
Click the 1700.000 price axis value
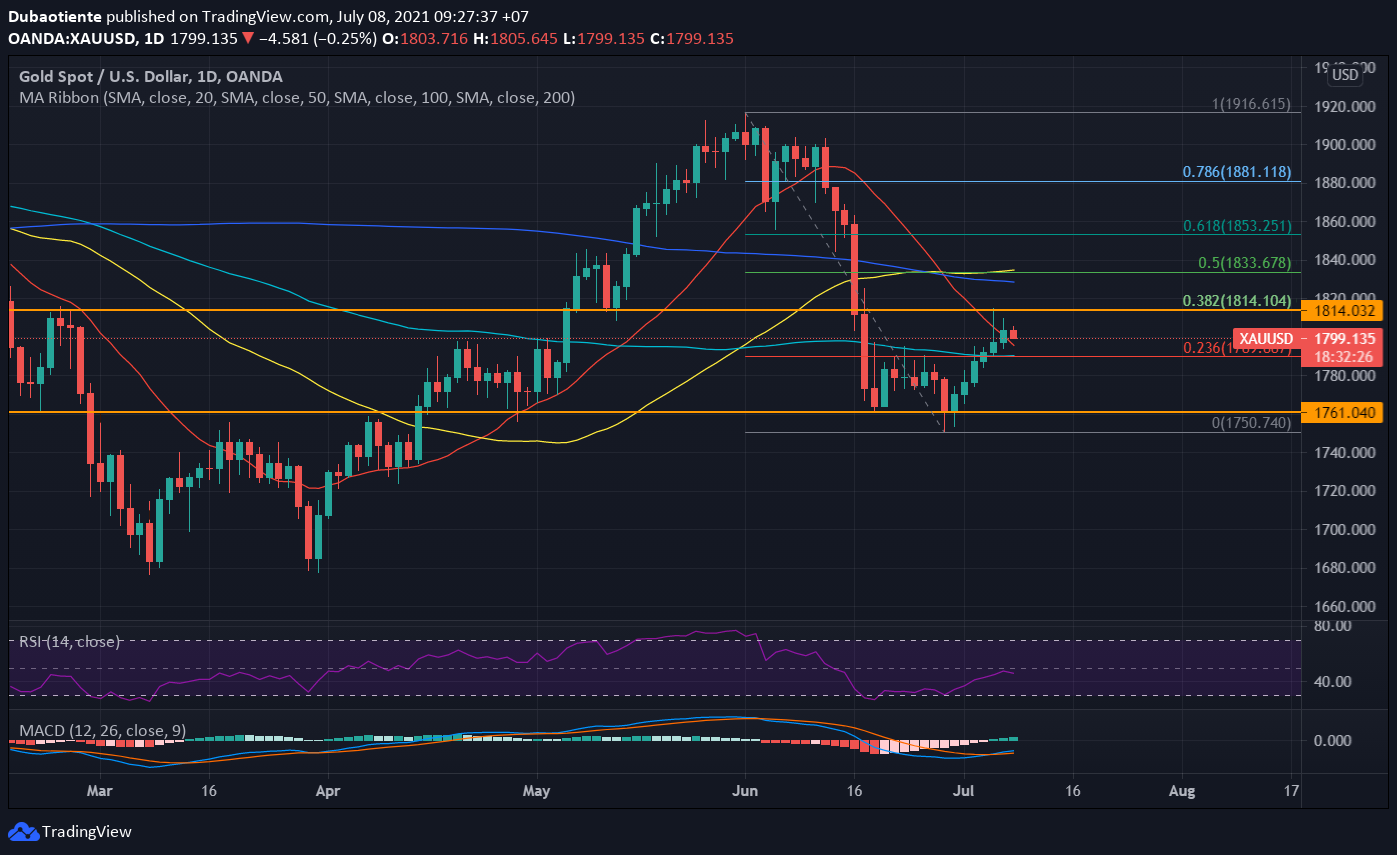tap(1345, 529)
